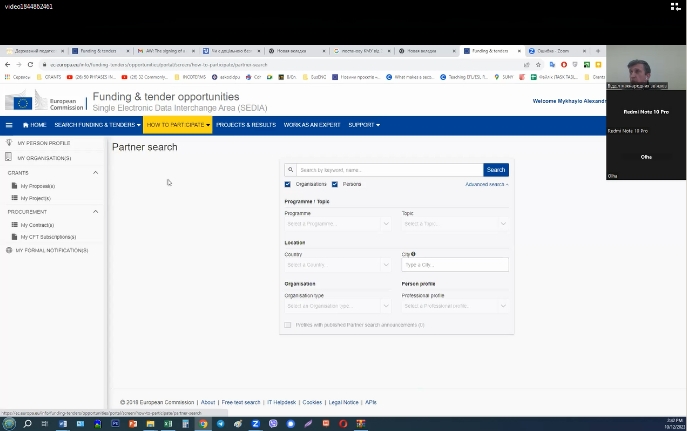Open the new tab plus button

click(598, 51)
